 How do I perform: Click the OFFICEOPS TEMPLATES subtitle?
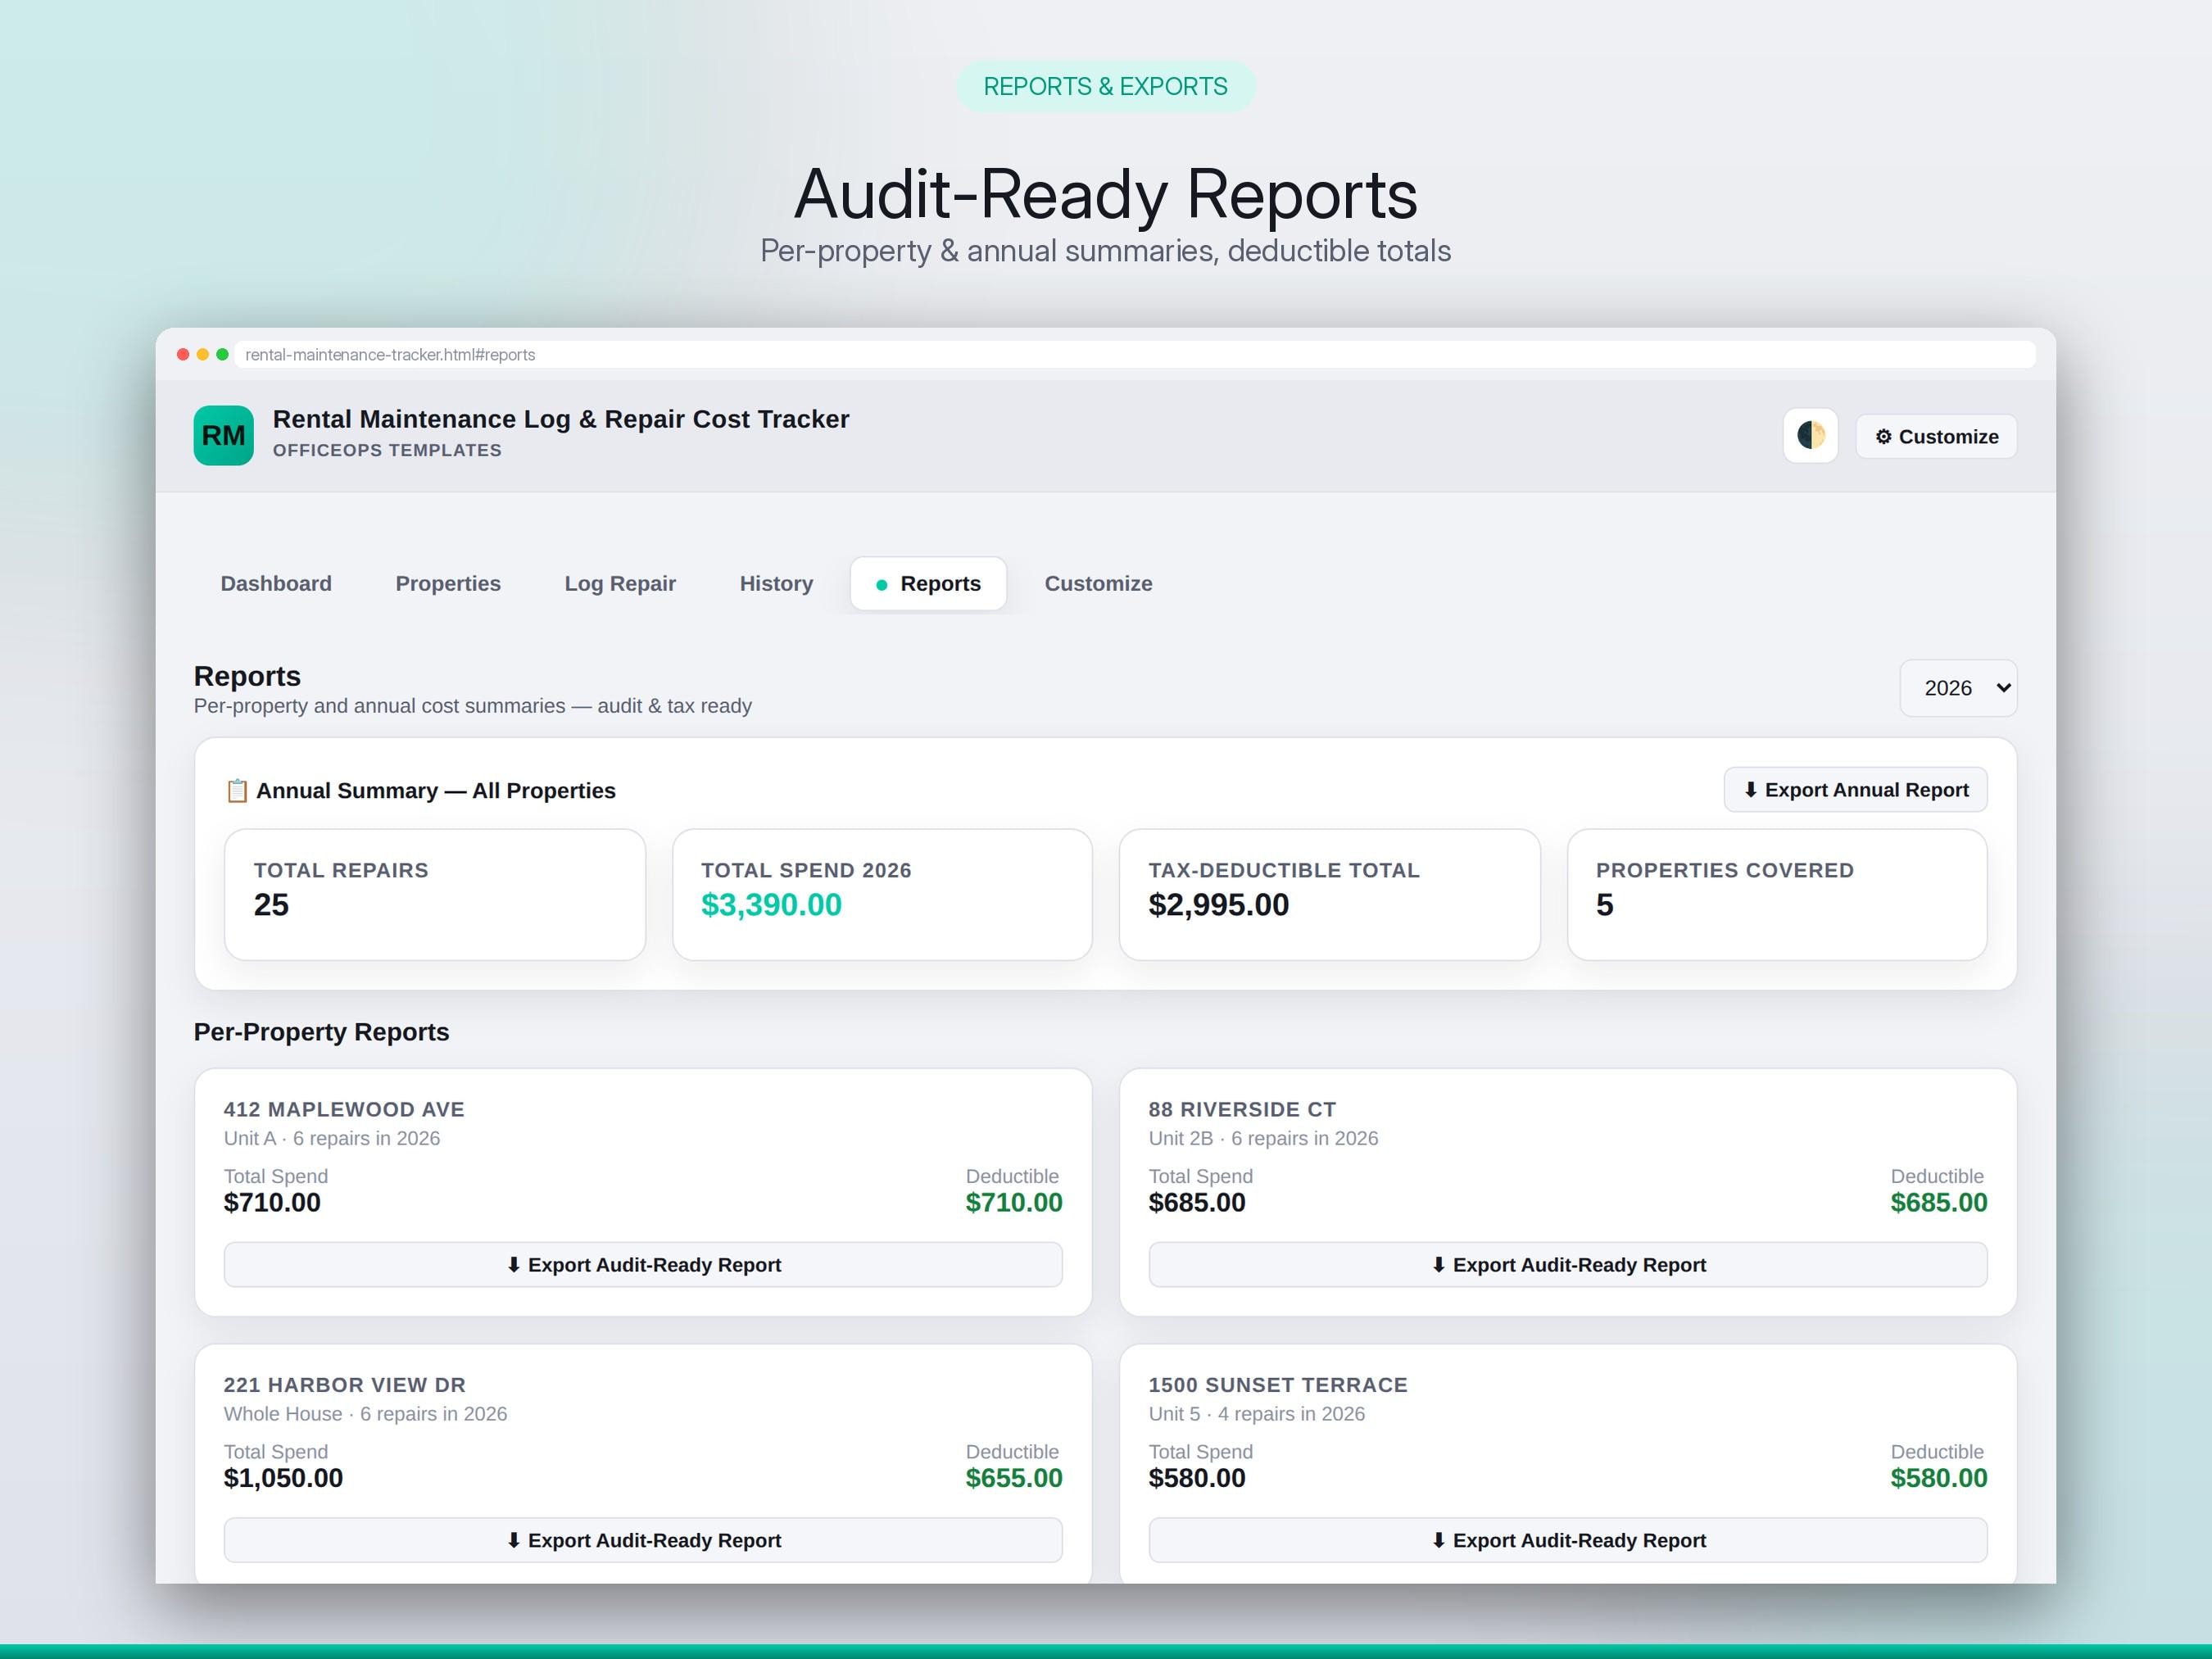pyautogui.click(x=387, y=450)
